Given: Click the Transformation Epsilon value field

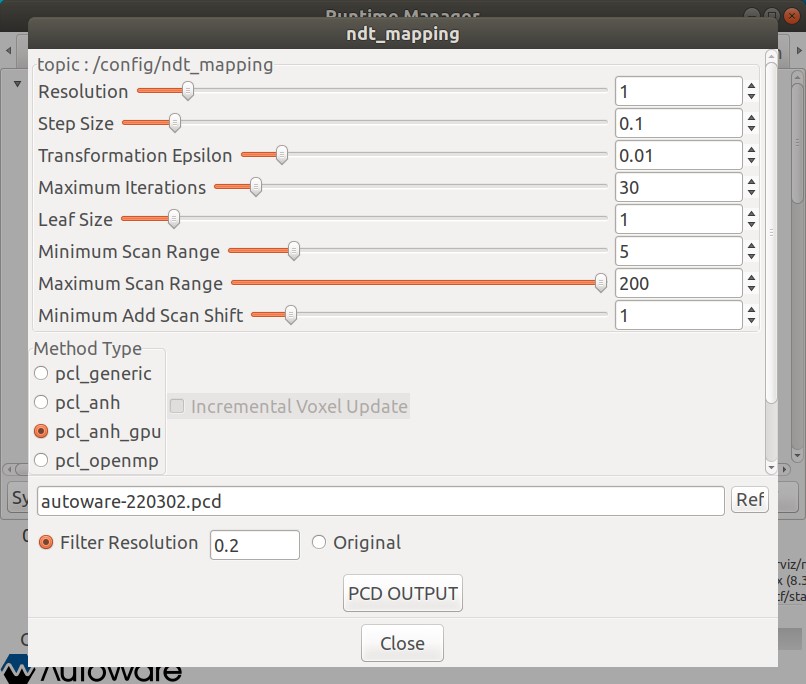Looking at the screenshot, I should pyautogui.click(x=679, y=155).
